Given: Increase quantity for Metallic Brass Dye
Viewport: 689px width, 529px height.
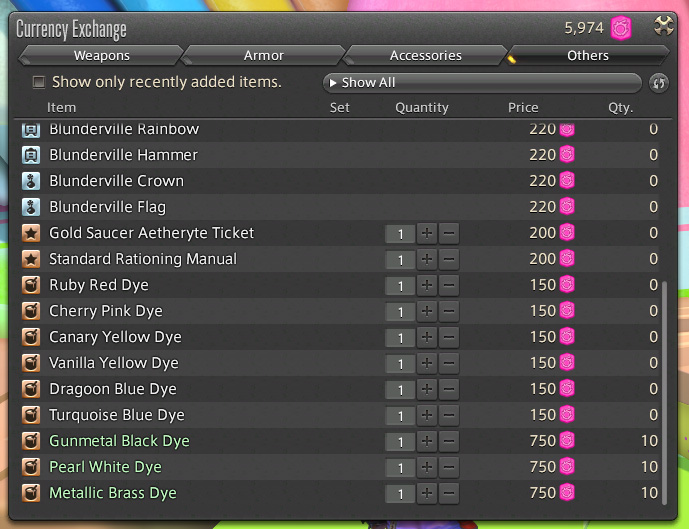Looking at the screenshot, I should pos(427,493).
